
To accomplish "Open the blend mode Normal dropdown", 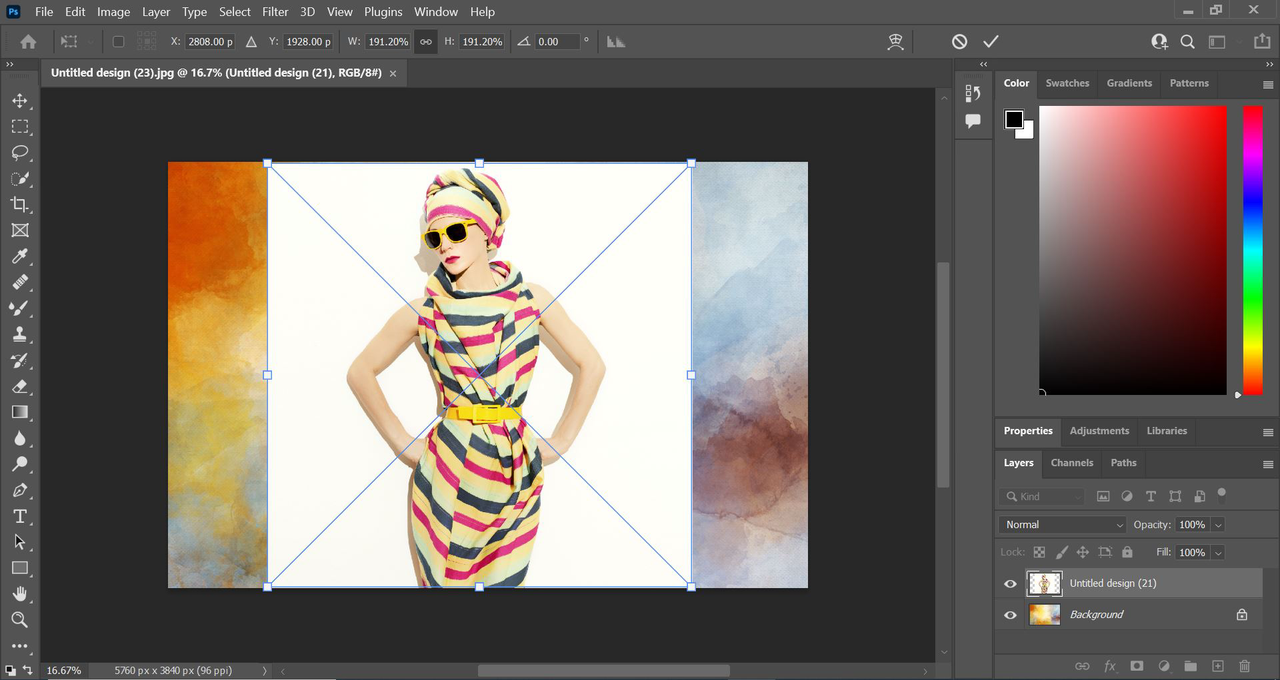I will [1063, 525].
